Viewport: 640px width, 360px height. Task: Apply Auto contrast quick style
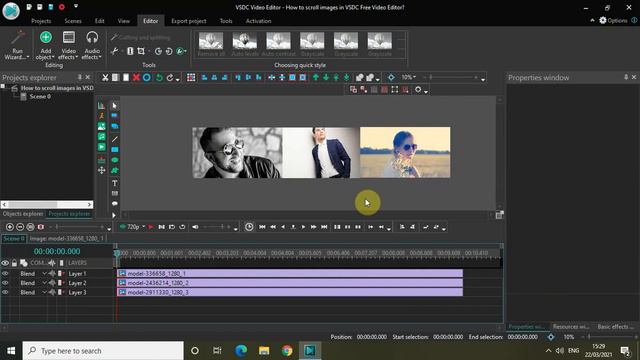point(278,44)
